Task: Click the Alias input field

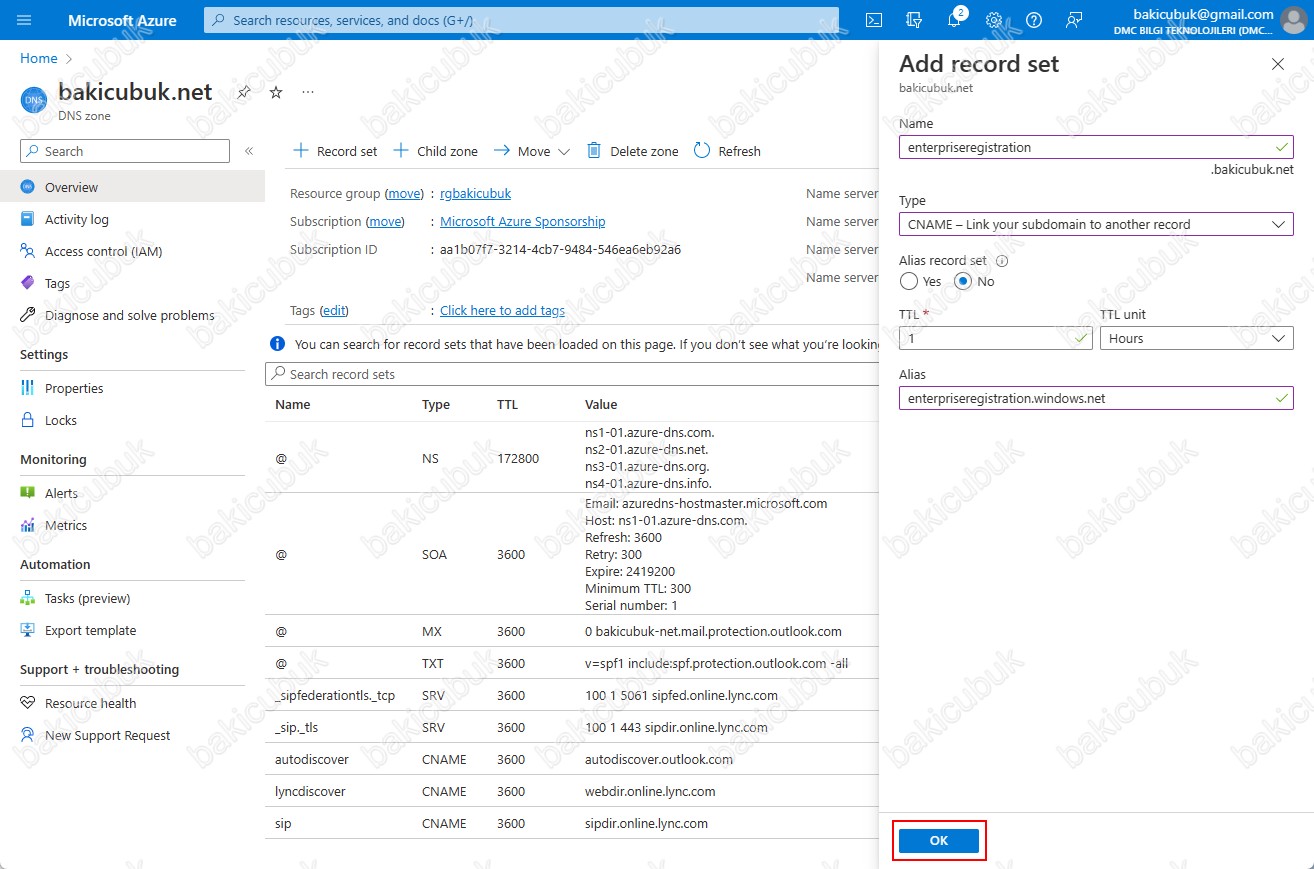Action: coord(1096,398)
